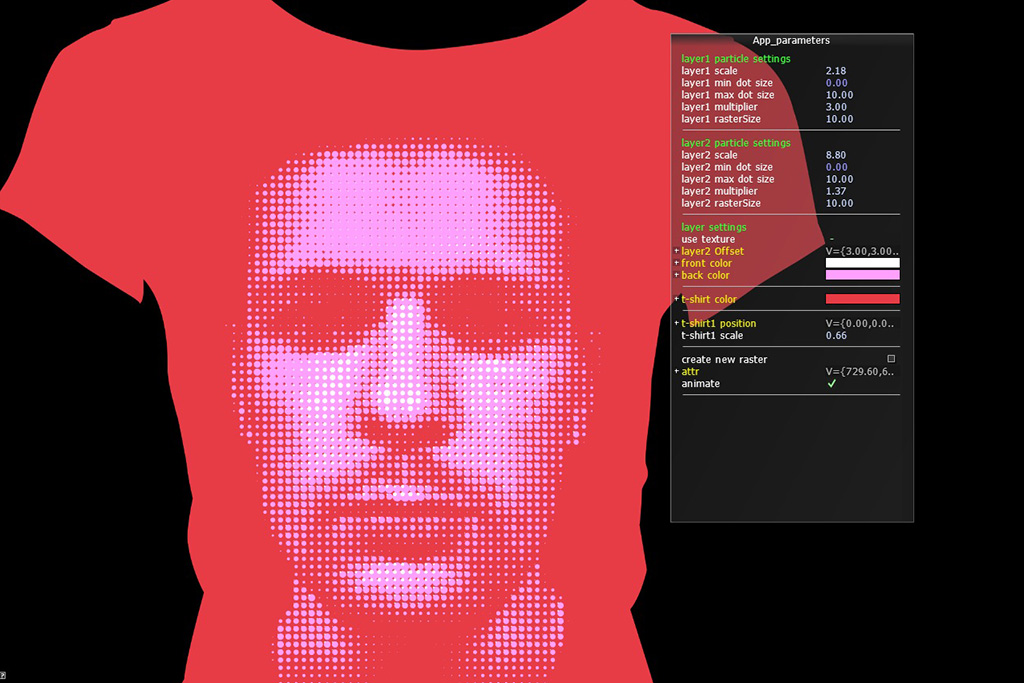Click the red t-shirt color swatch
Viewport: 1024px width, 683px height.
(x=861, y=299)
